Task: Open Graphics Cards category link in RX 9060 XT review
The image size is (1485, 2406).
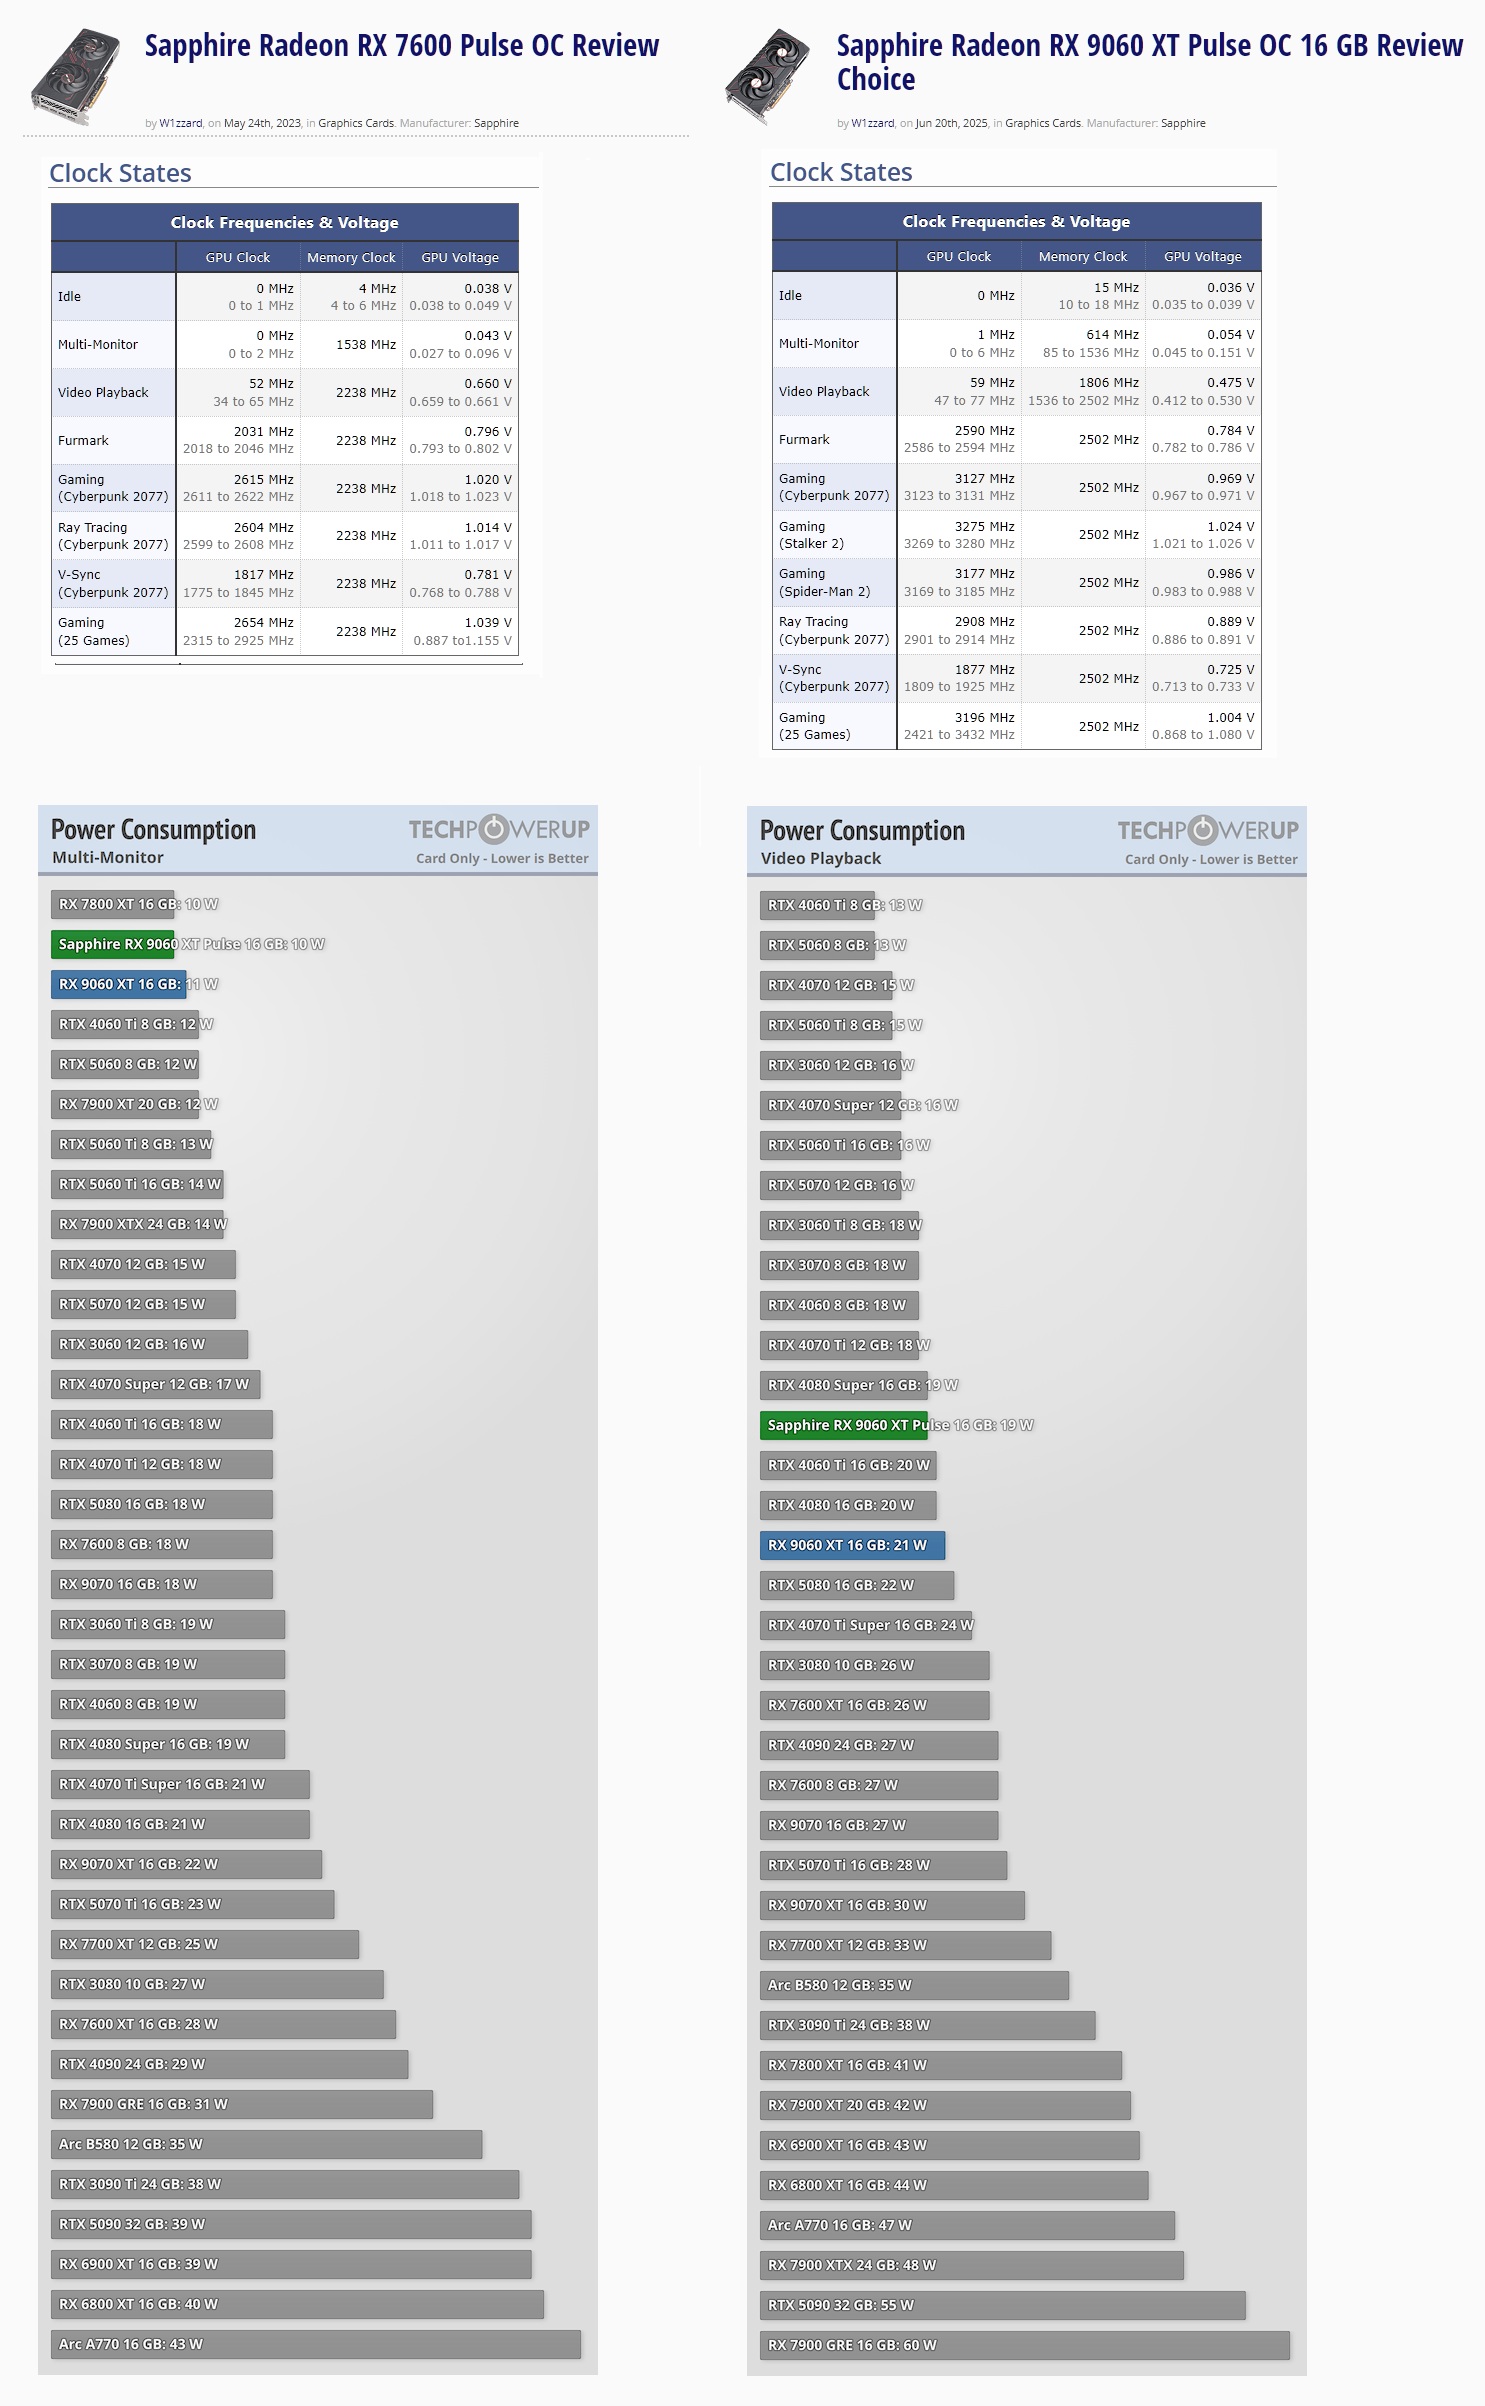Action: 1043,123
